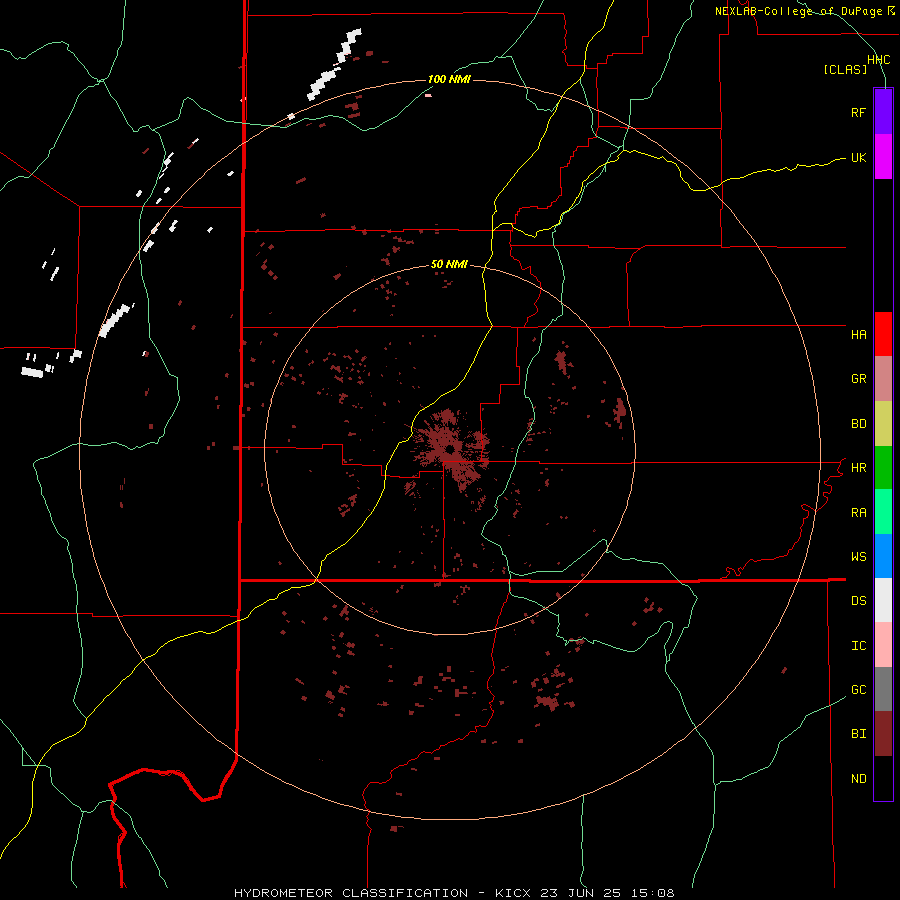This screenshot has height=900, width=900.
Task: Click the BD legend label
Action: [858, 424]
